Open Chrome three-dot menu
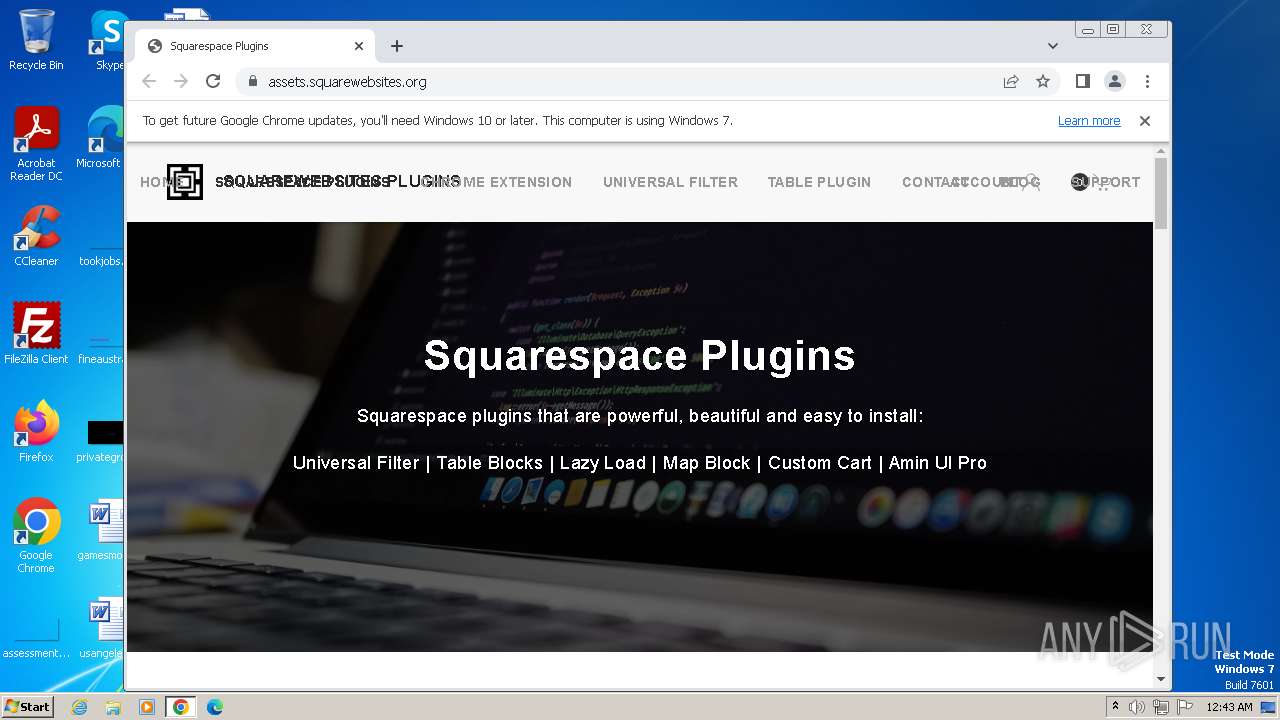The image size is (1280, 720). coord(1147,82)
